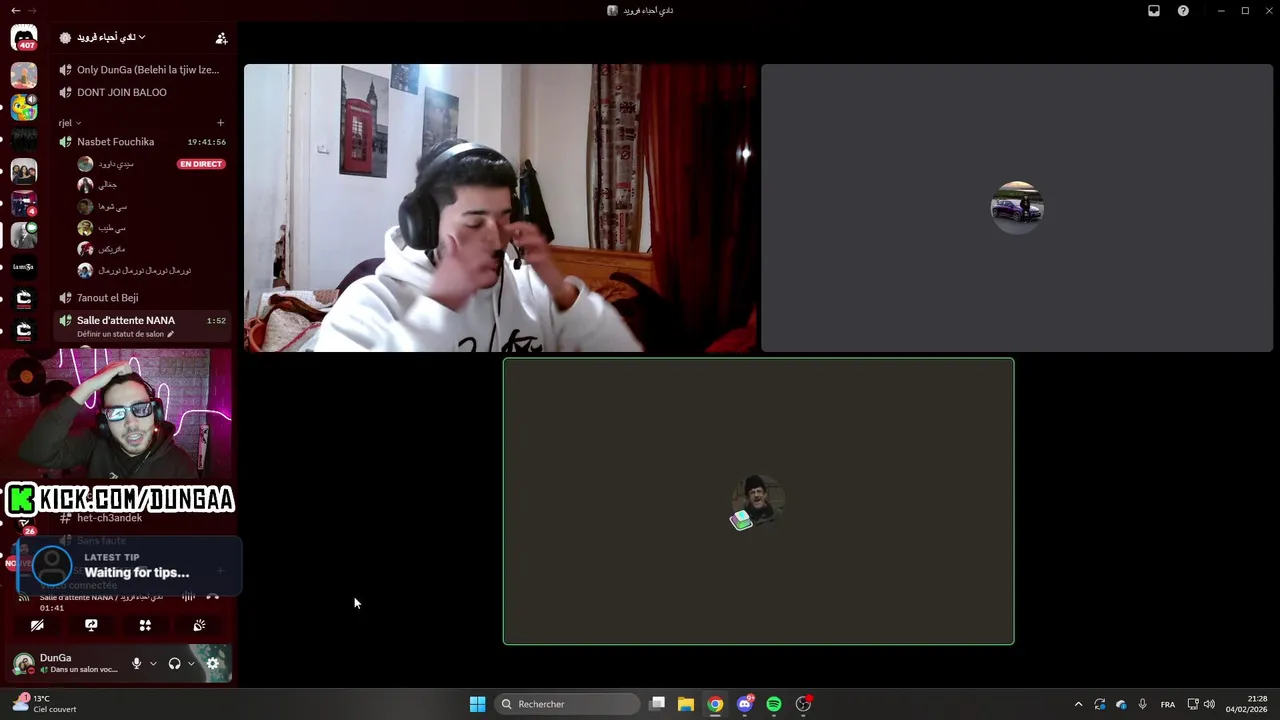Open user settings gear
This screenshot has height=720, width=1280.
212,663
